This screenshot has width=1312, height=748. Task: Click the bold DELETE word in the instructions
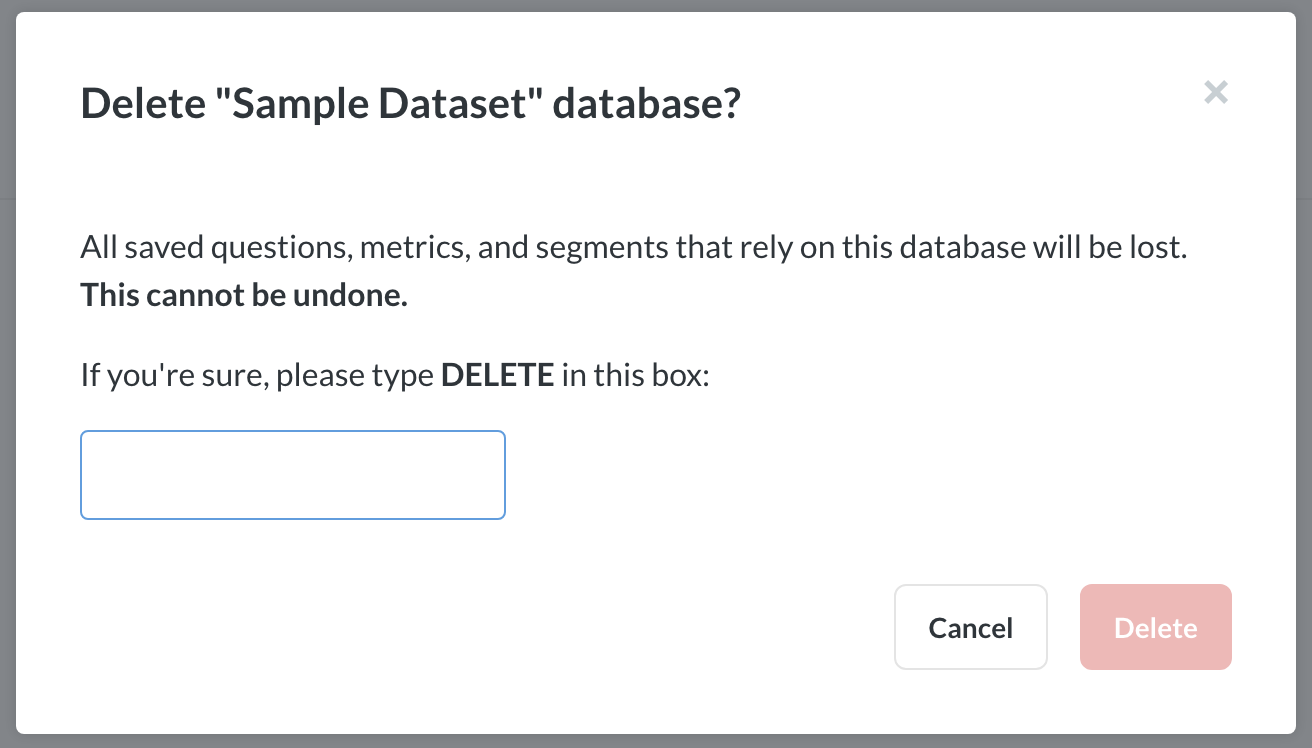[x=497, y=374]
